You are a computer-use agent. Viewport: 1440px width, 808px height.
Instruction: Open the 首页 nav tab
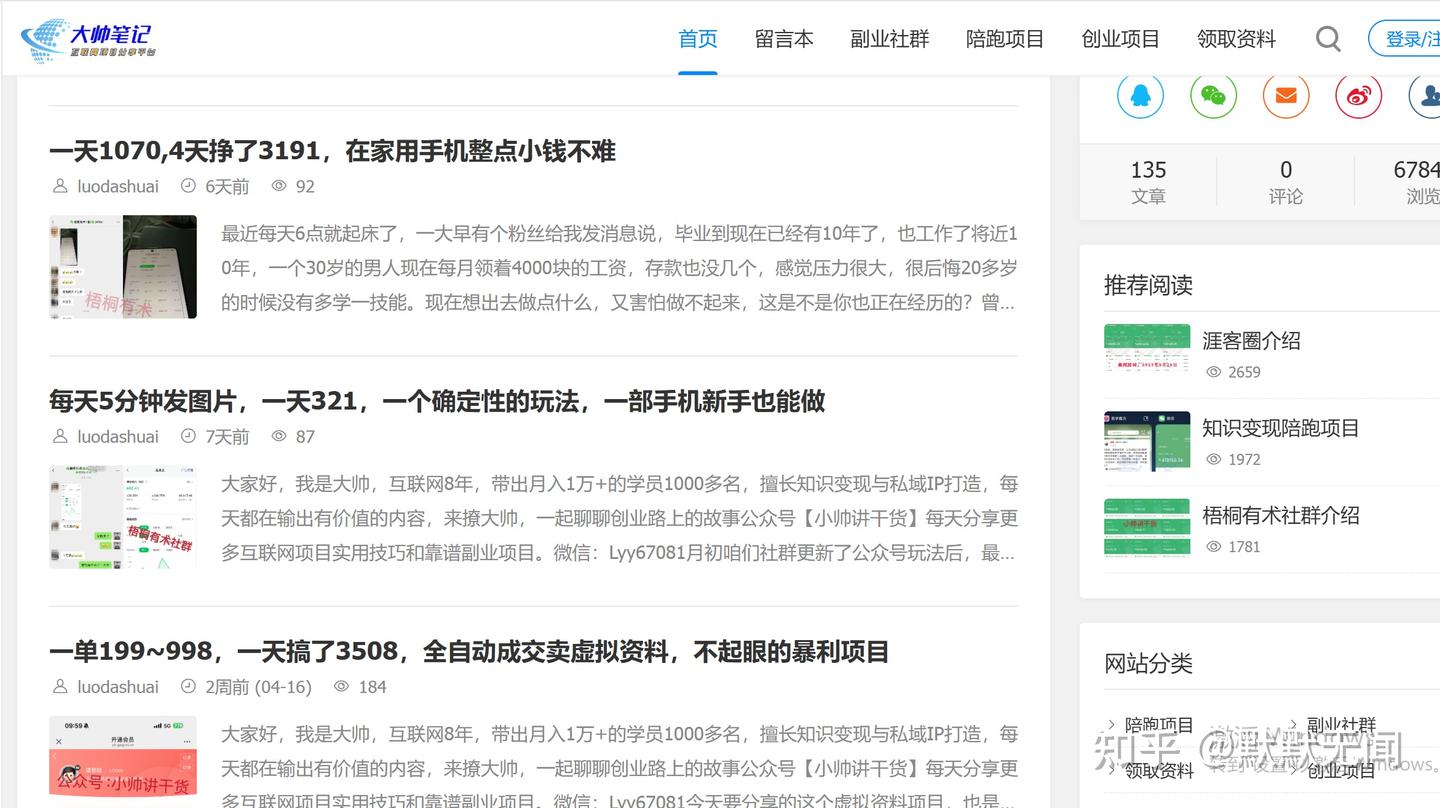698,39
